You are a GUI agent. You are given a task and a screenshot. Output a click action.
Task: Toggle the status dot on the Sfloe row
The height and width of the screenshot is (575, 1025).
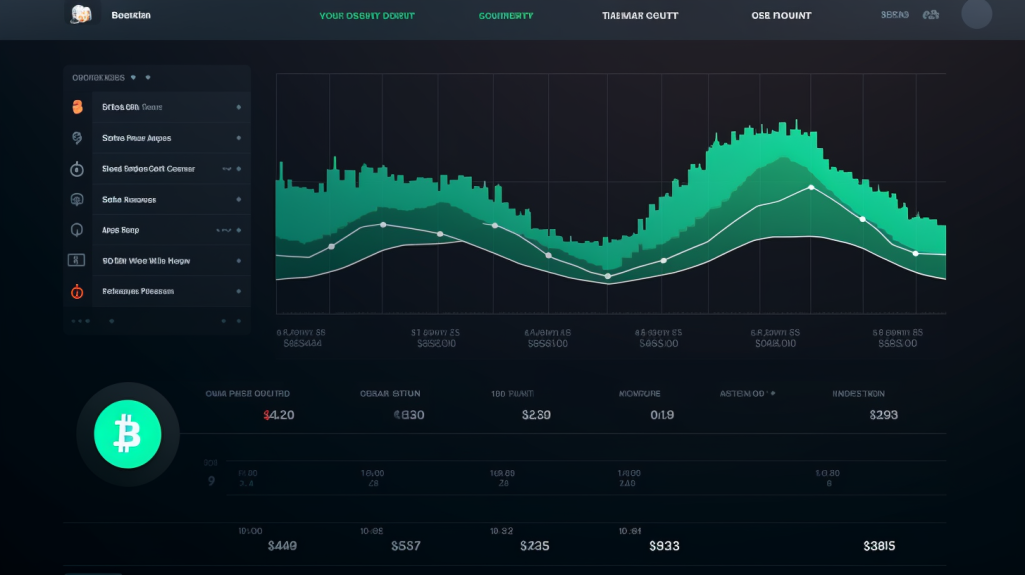coord(238,107)
